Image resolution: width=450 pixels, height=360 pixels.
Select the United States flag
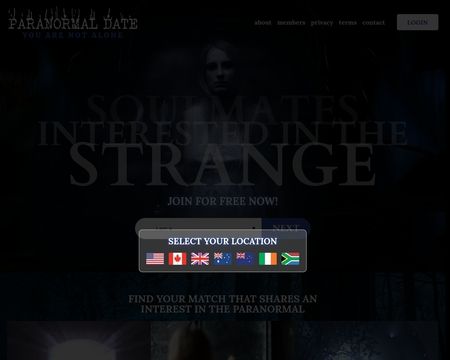click(x=155, y=259)
